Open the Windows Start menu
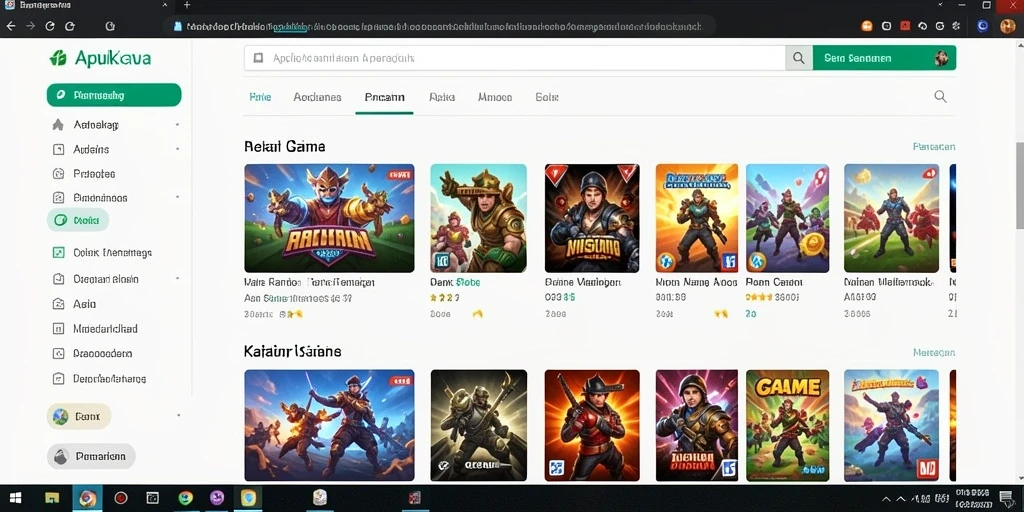 (x=14, y=498)
